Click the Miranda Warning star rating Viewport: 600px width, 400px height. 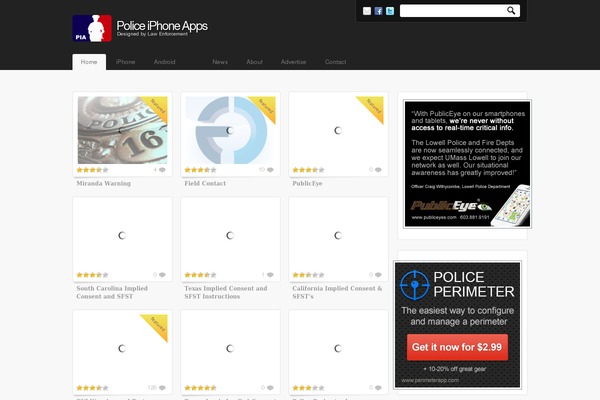click(92, 170)
